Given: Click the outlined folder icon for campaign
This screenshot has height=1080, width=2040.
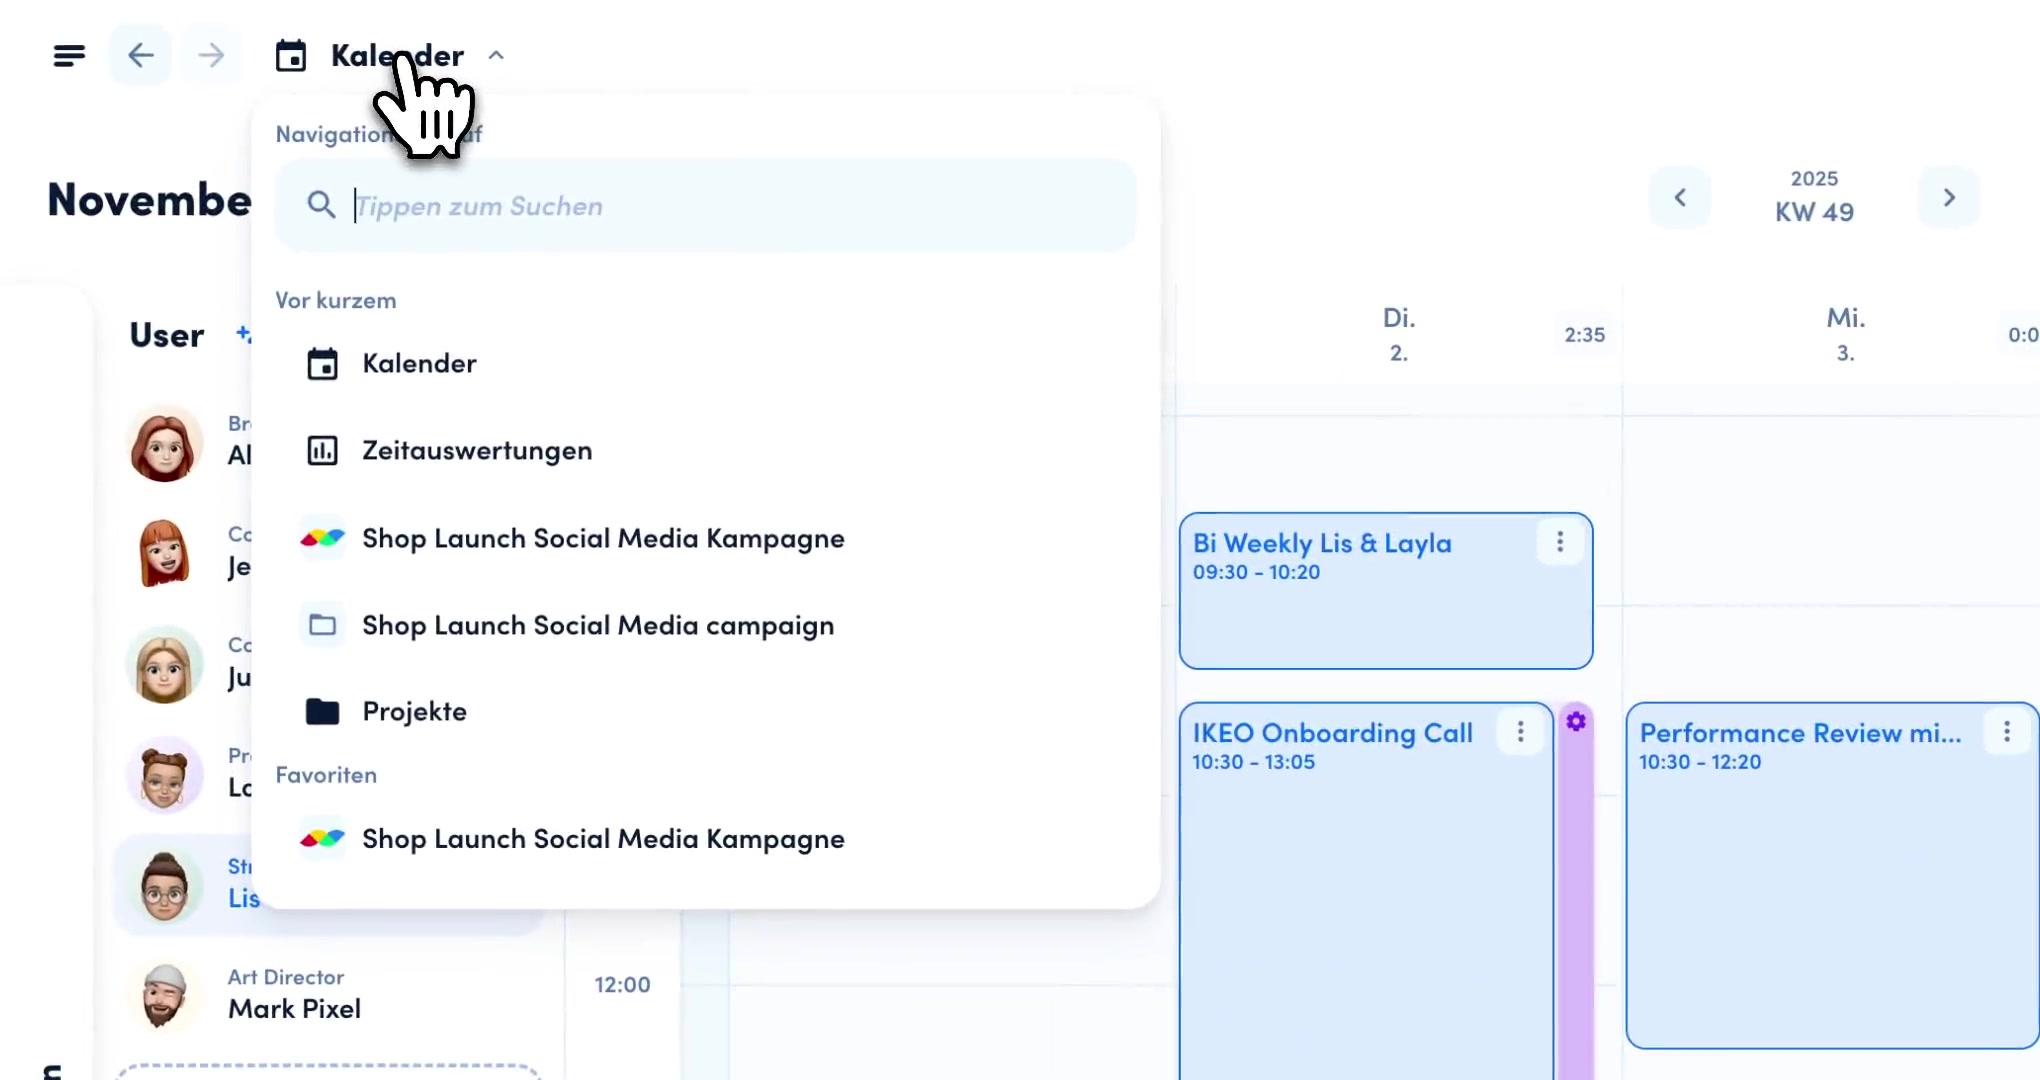Looking at the screenshot, I should click(322, 625).
